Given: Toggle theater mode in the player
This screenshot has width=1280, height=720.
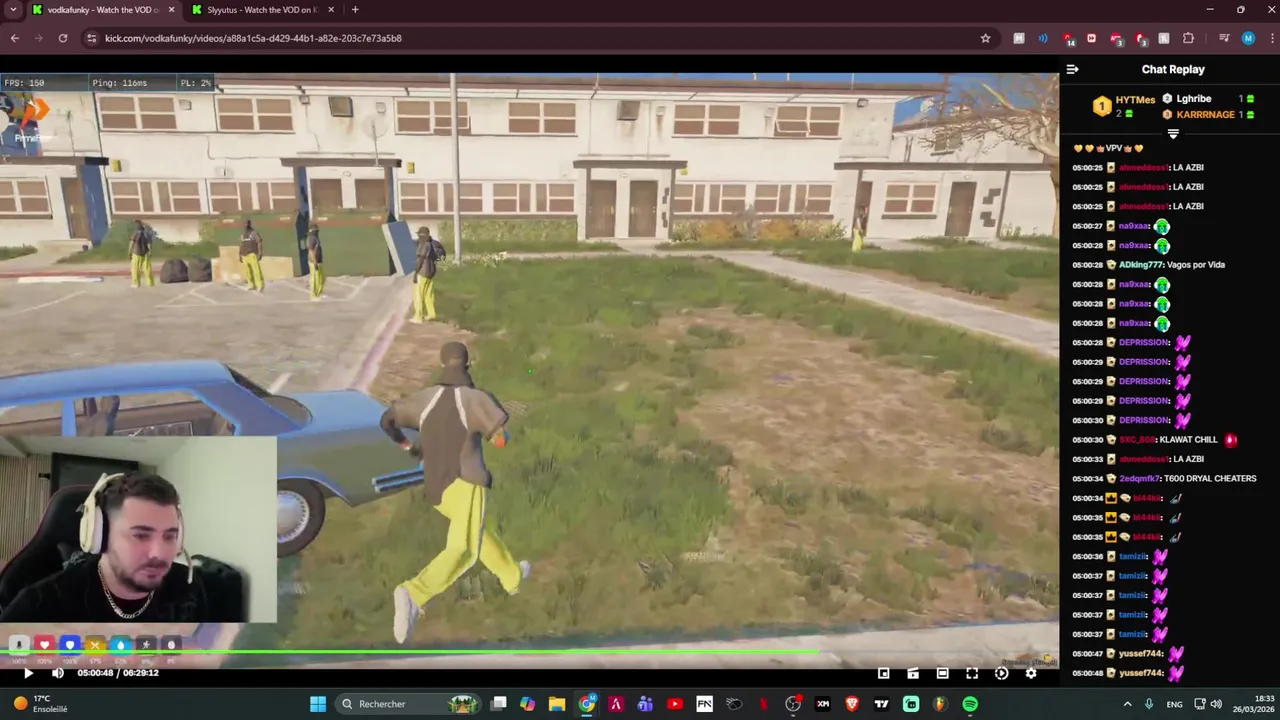Looking at the screenshot, I should (942, 673).
